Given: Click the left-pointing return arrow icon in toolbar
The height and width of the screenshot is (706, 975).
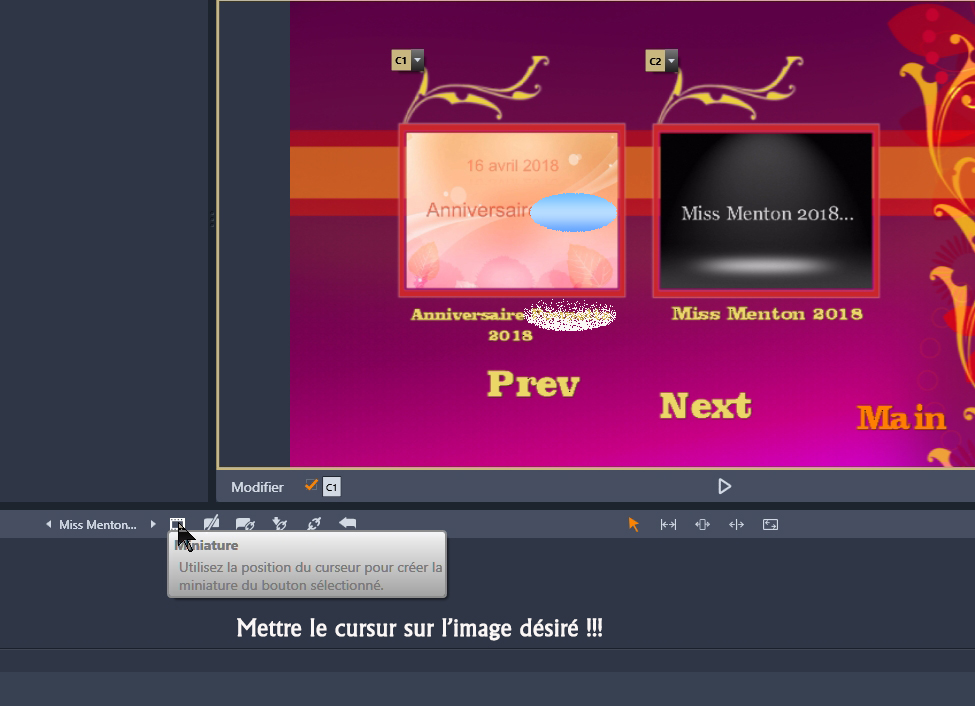Looking at the screenshot, I should coord(348,523).
